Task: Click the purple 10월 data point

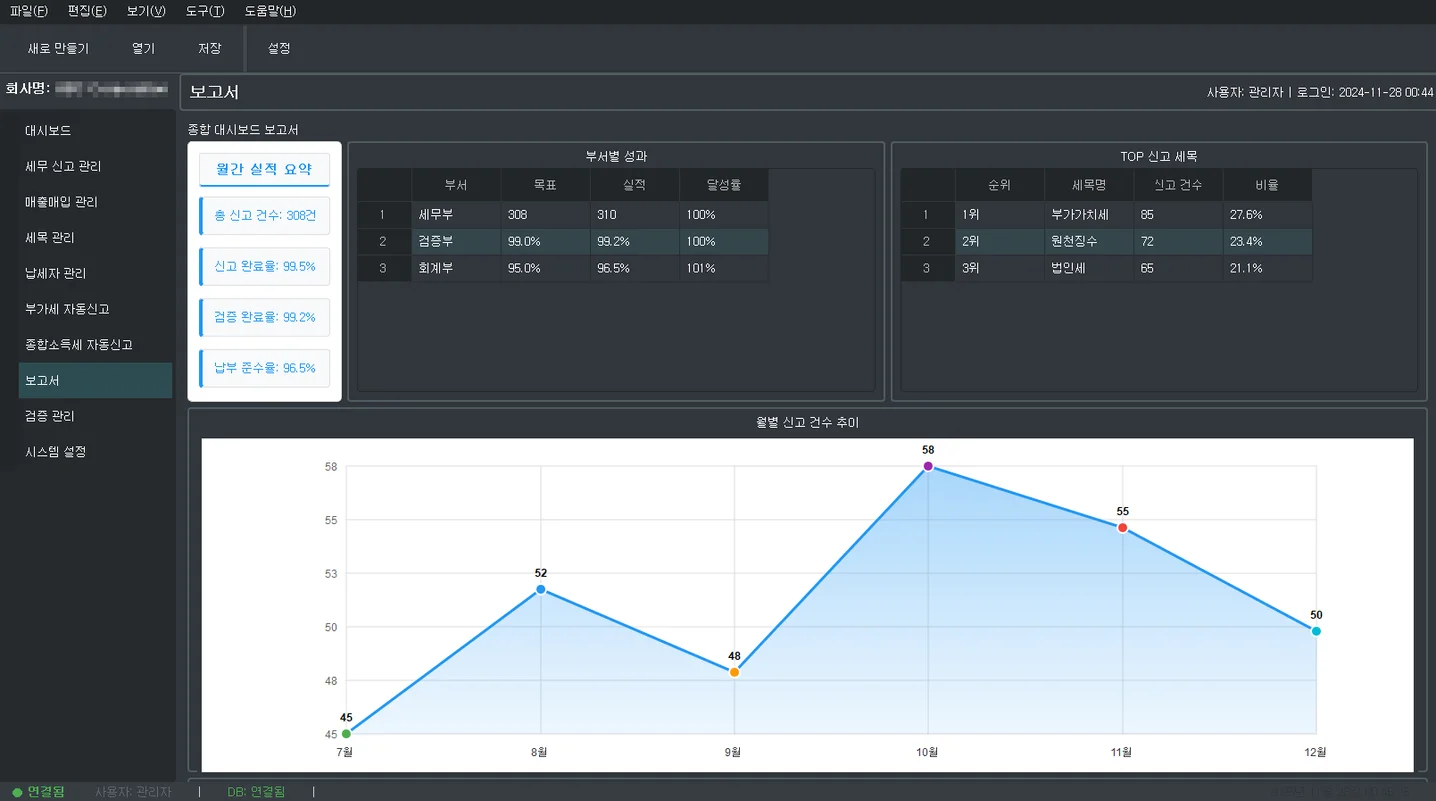Action: tap(928, 466)
